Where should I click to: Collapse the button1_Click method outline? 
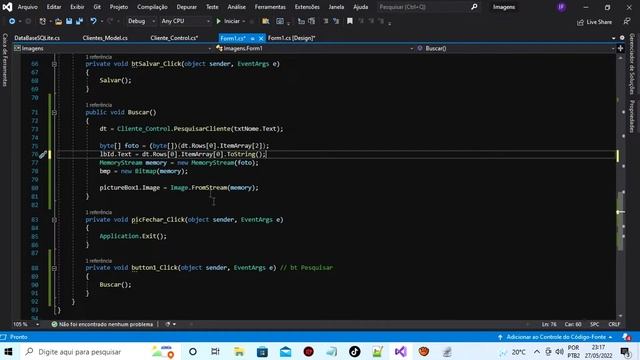click(54, 268)
